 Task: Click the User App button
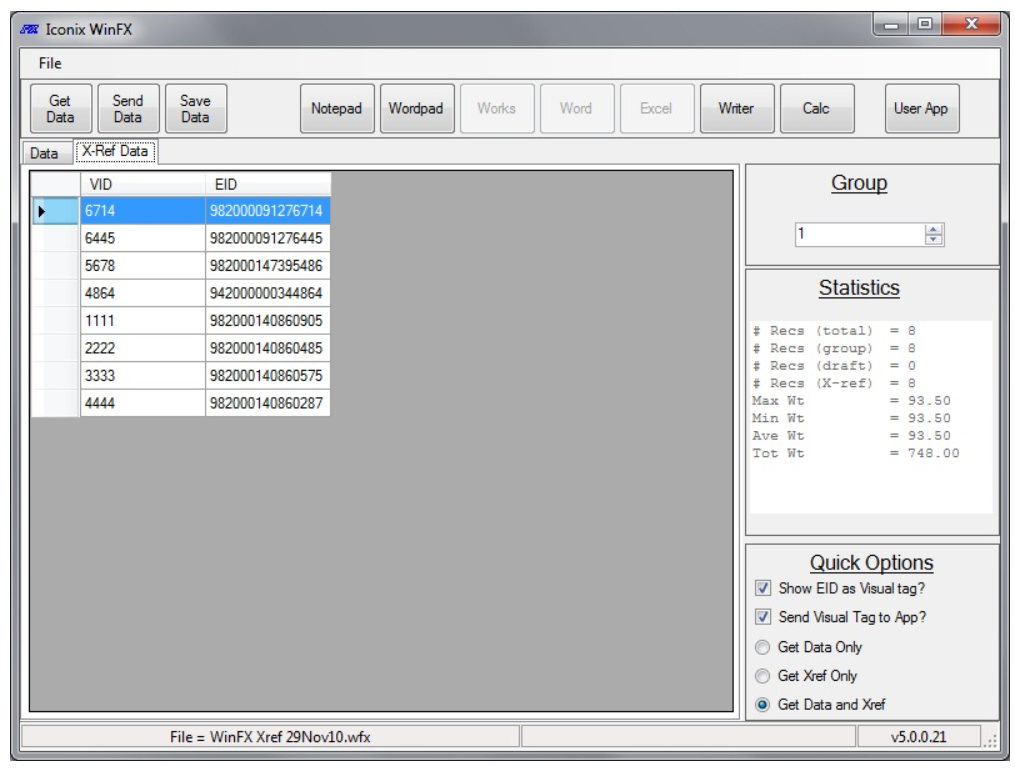(921, 109)
